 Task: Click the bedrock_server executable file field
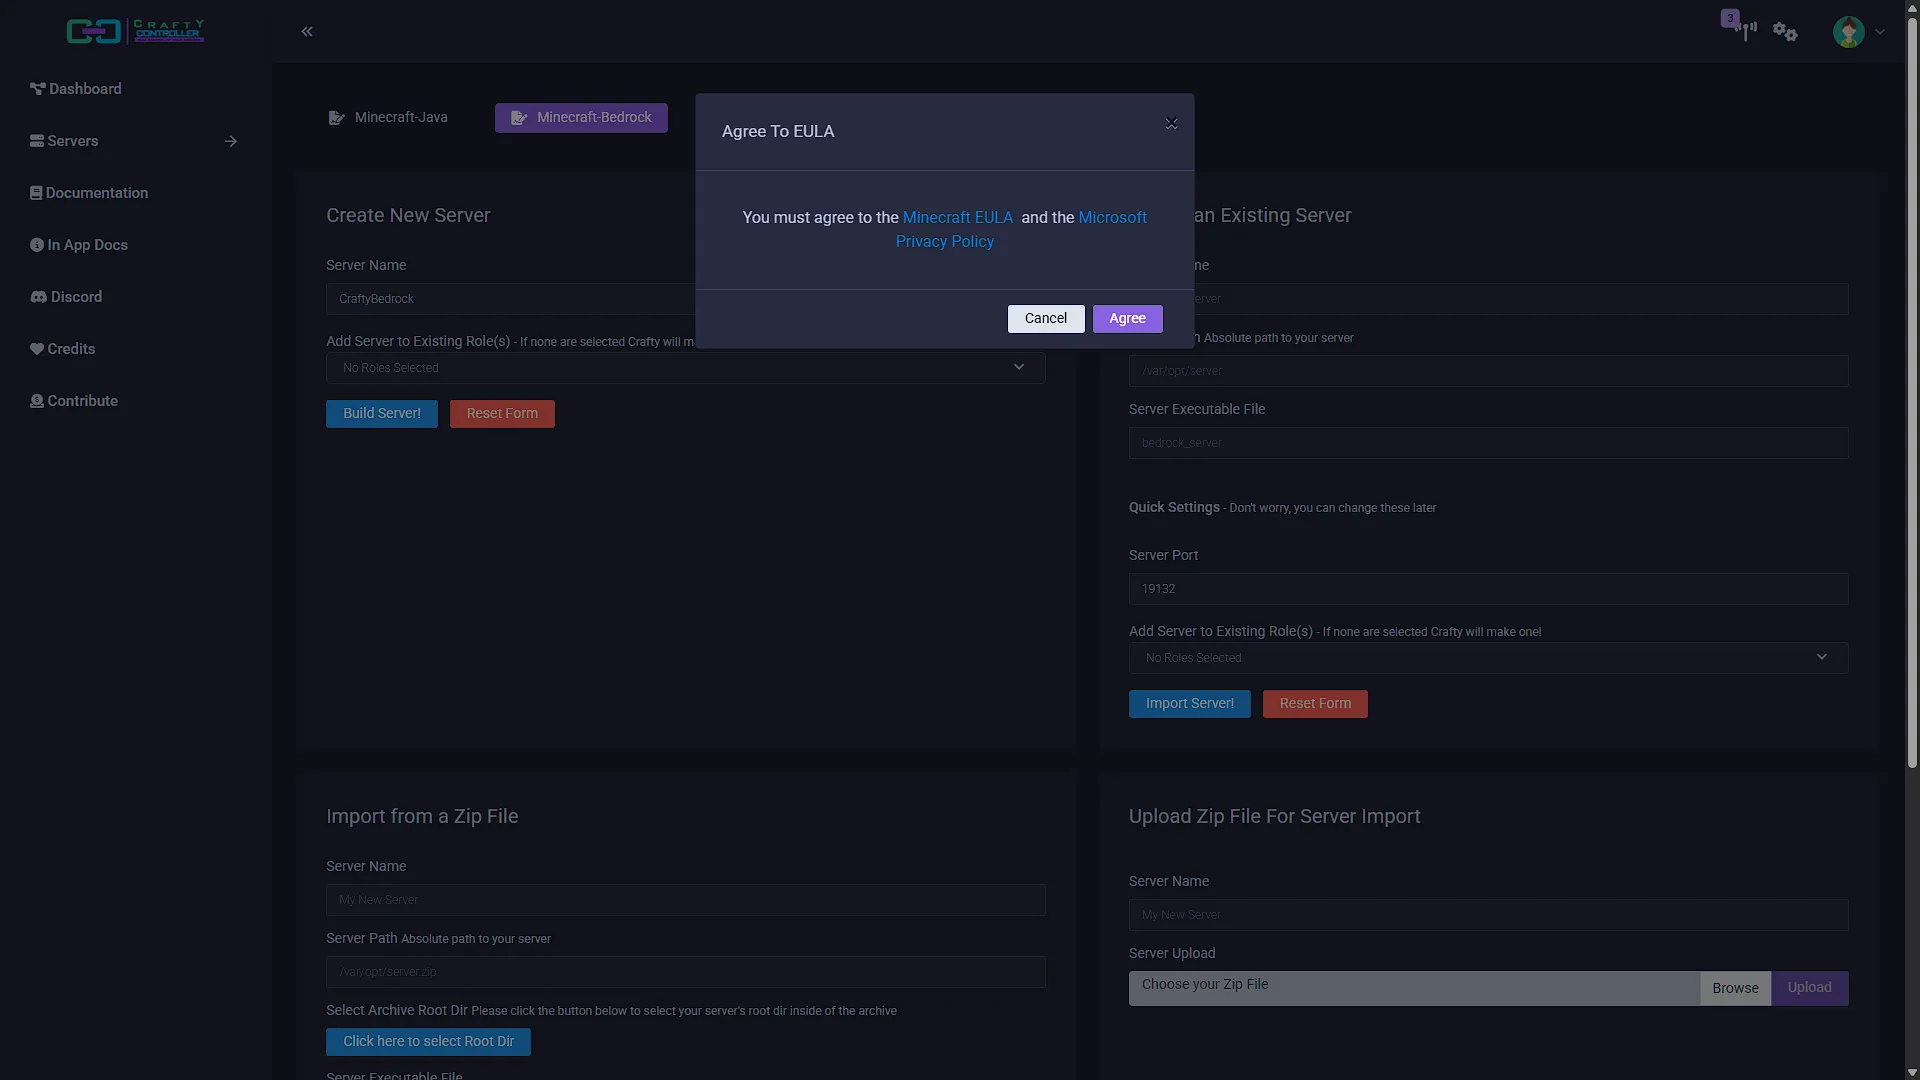1488,443
